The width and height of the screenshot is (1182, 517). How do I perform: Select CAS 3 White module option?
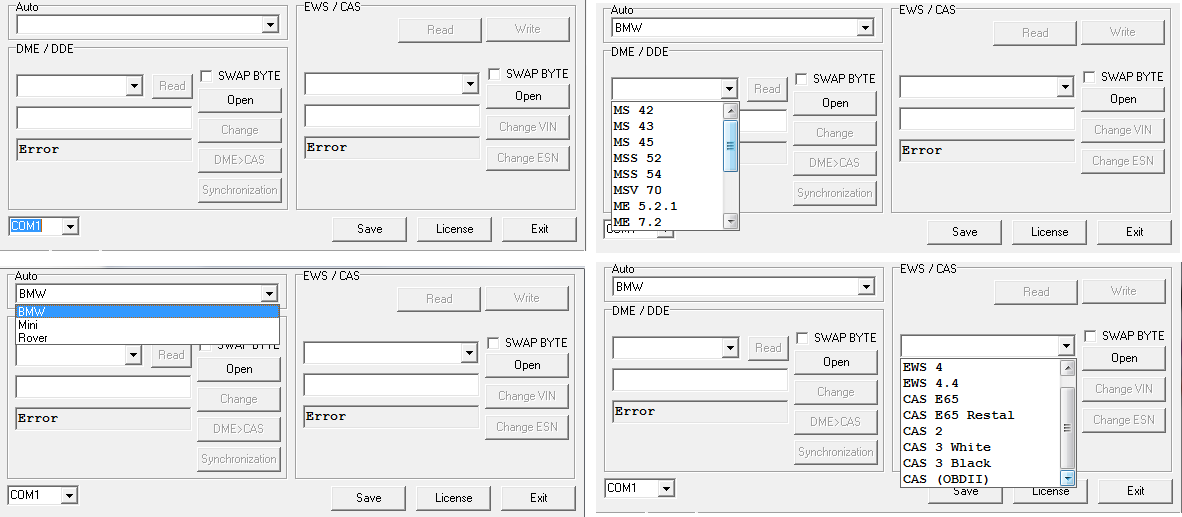point(946,447)
